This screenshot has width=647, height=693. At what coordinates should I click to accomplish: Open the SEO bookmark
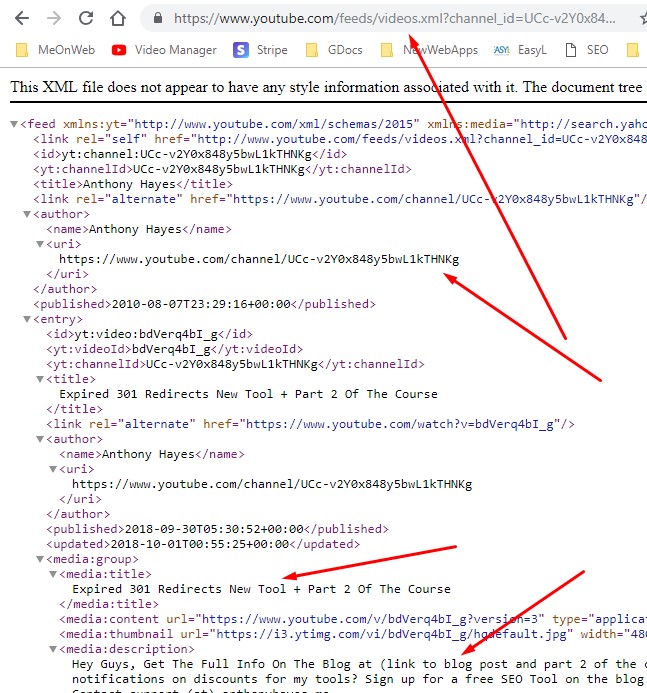587,50
